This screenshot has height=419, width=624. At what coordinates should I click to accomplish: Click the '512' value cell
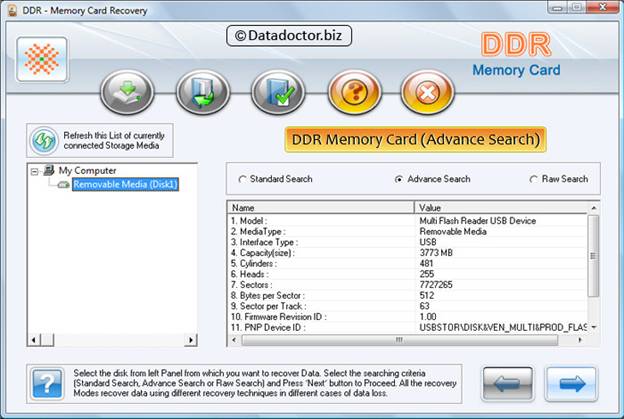[x=427, y=296]
